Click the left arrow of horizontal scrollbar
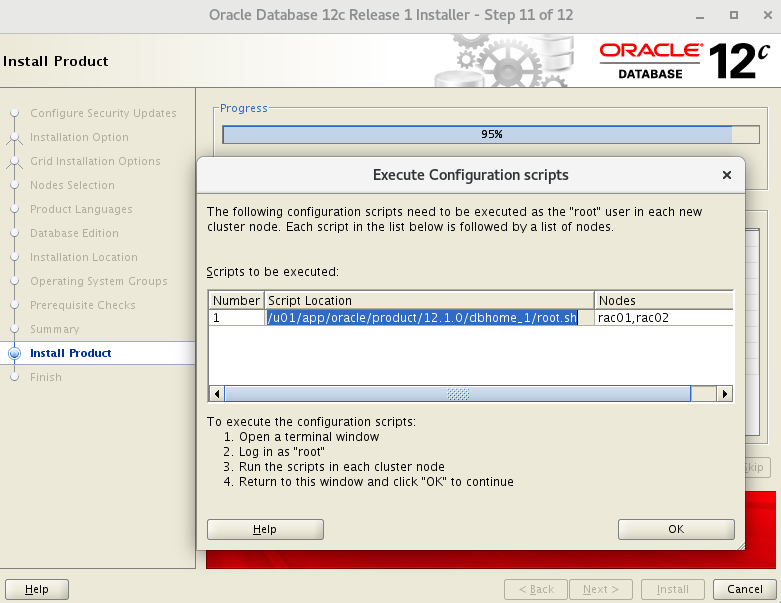This screenshot has width=781, height=603. [216, 394]
